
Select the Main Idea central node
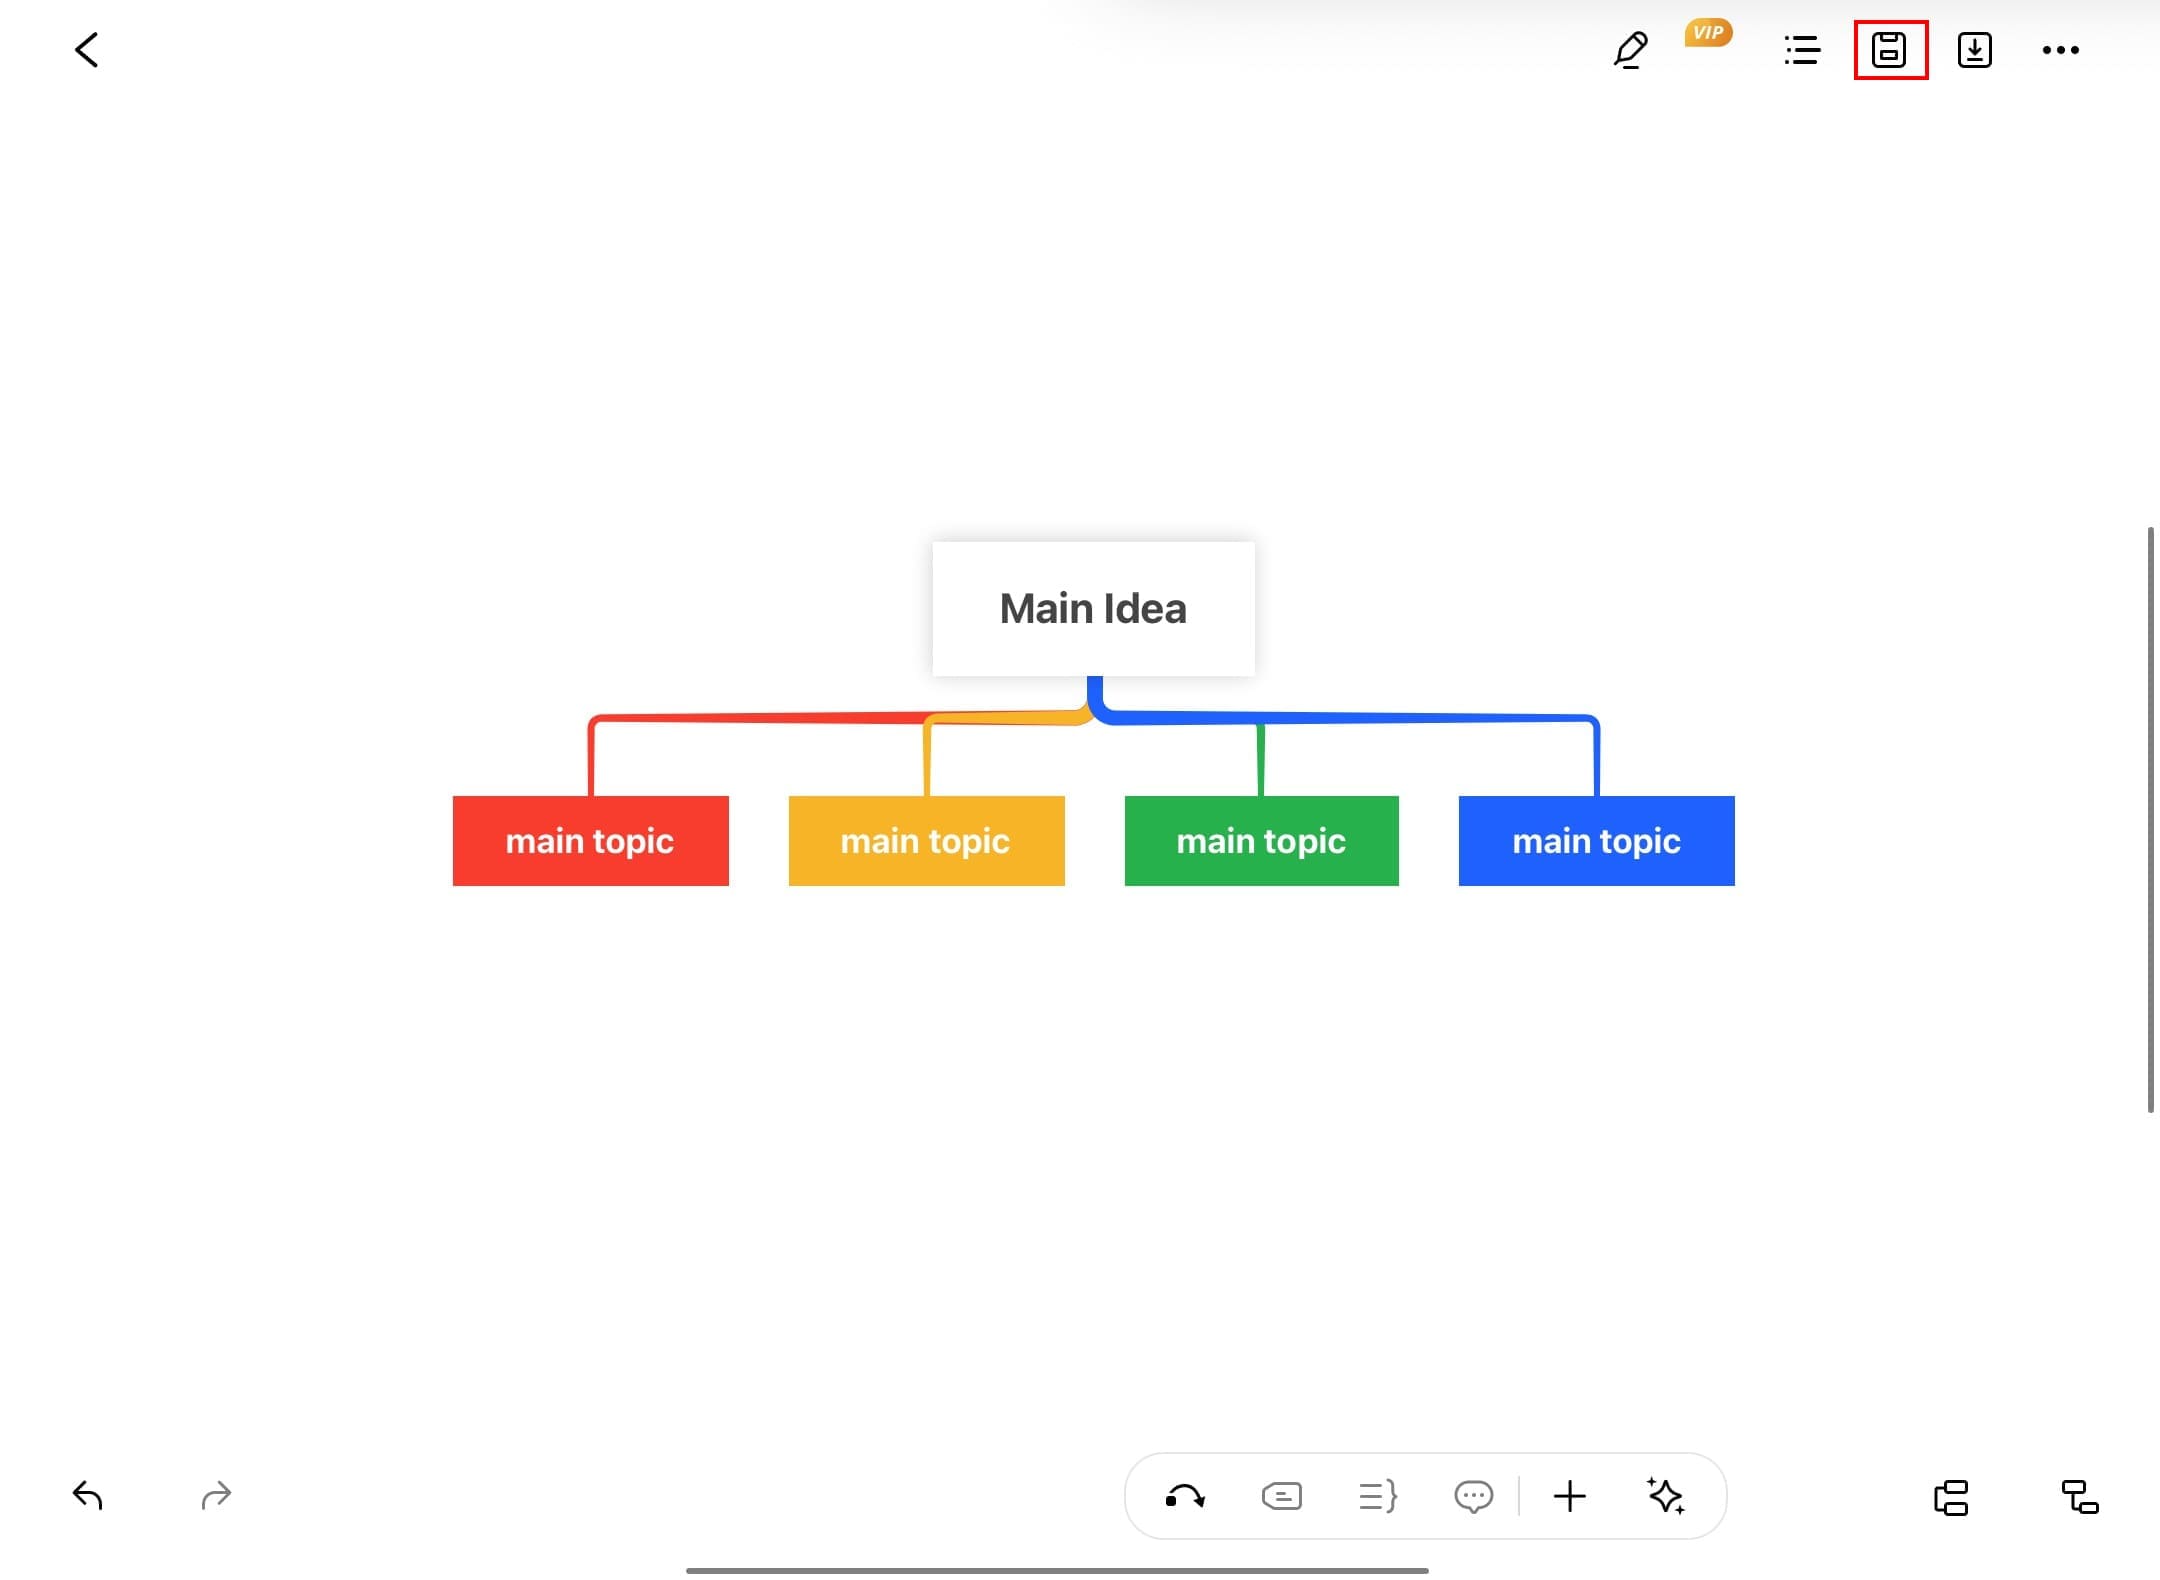(1093, 609)
